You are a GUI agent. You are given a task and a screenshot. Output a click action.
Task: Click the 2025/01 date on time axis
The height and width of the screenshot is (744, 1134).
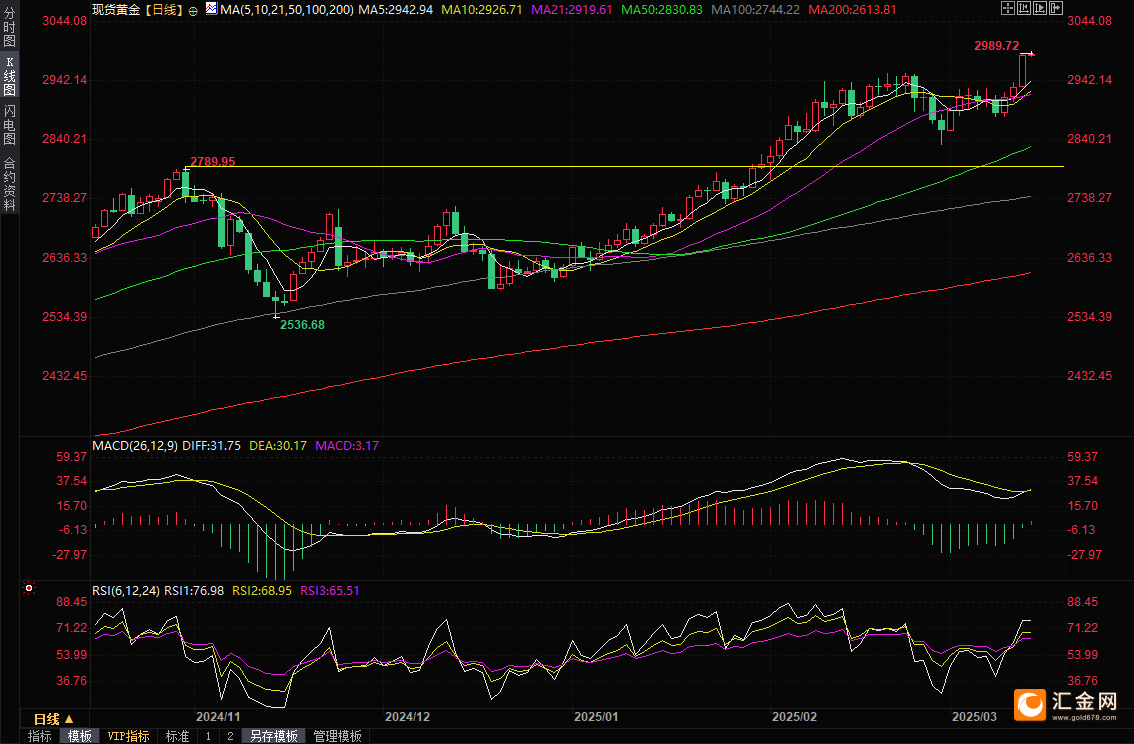pyautogui.click(x=596, y=717)
